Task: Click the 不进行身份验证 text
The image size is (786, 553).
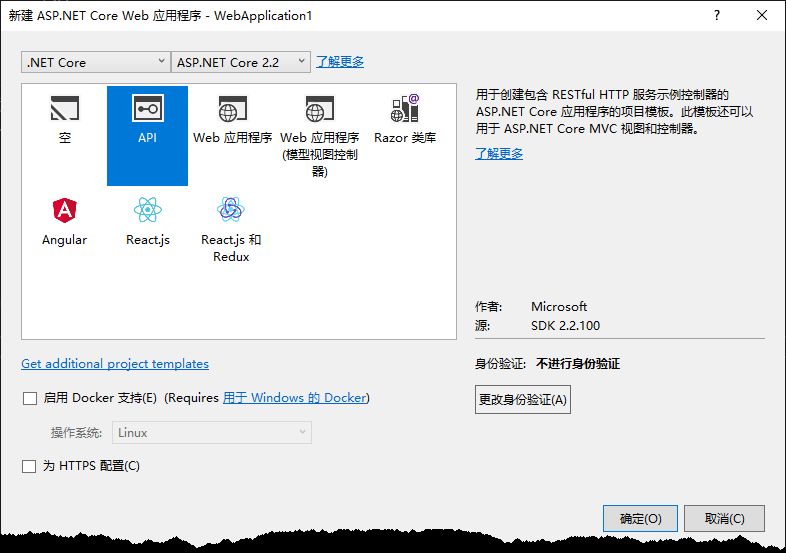Action: (578, 363)
